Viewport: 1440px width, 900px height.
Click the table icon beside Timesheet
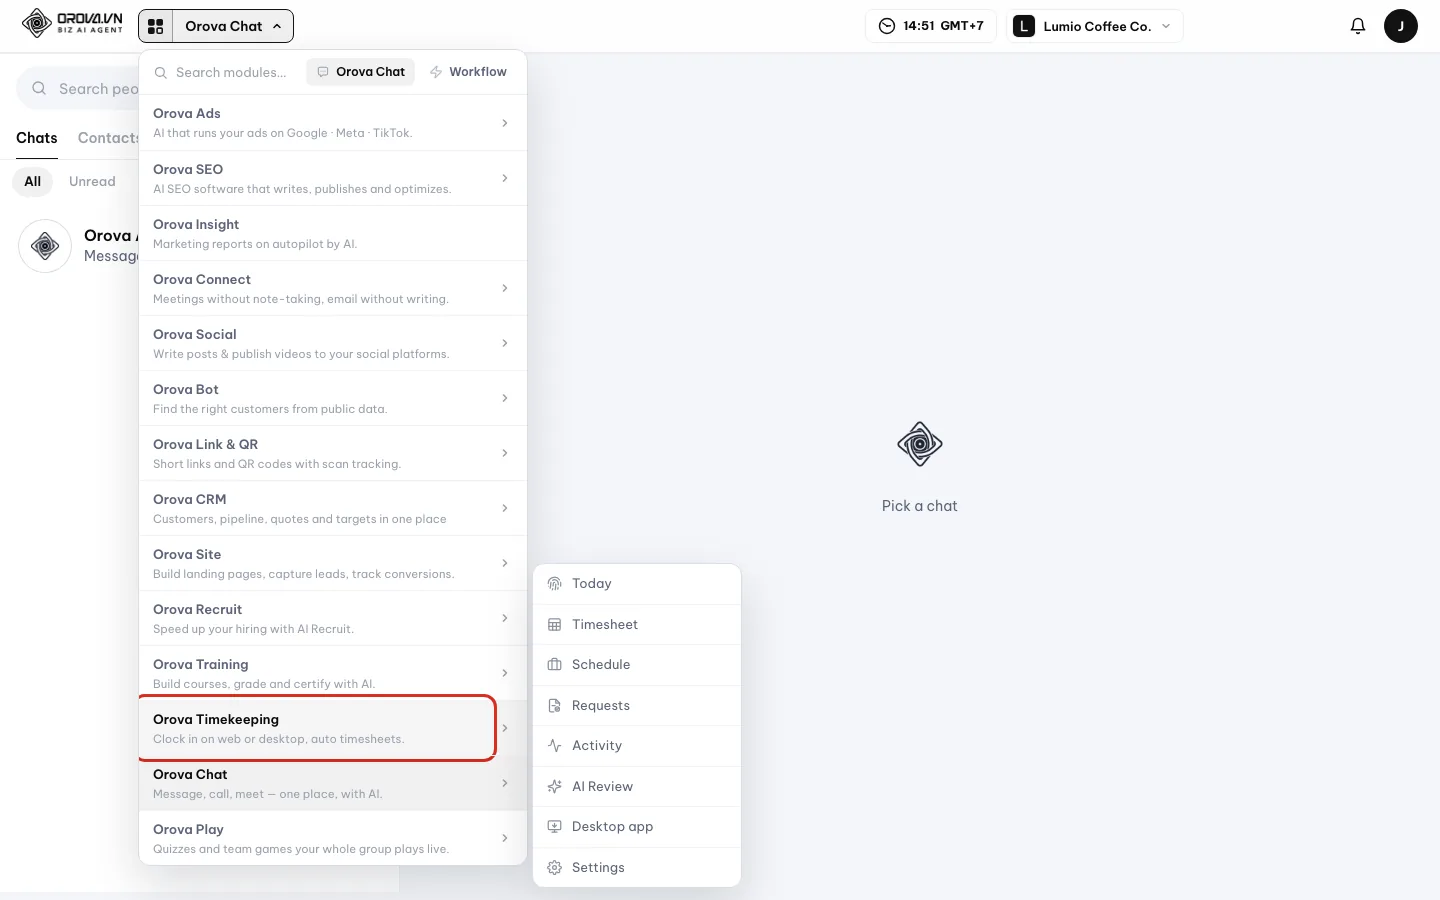tap(555, 625)
